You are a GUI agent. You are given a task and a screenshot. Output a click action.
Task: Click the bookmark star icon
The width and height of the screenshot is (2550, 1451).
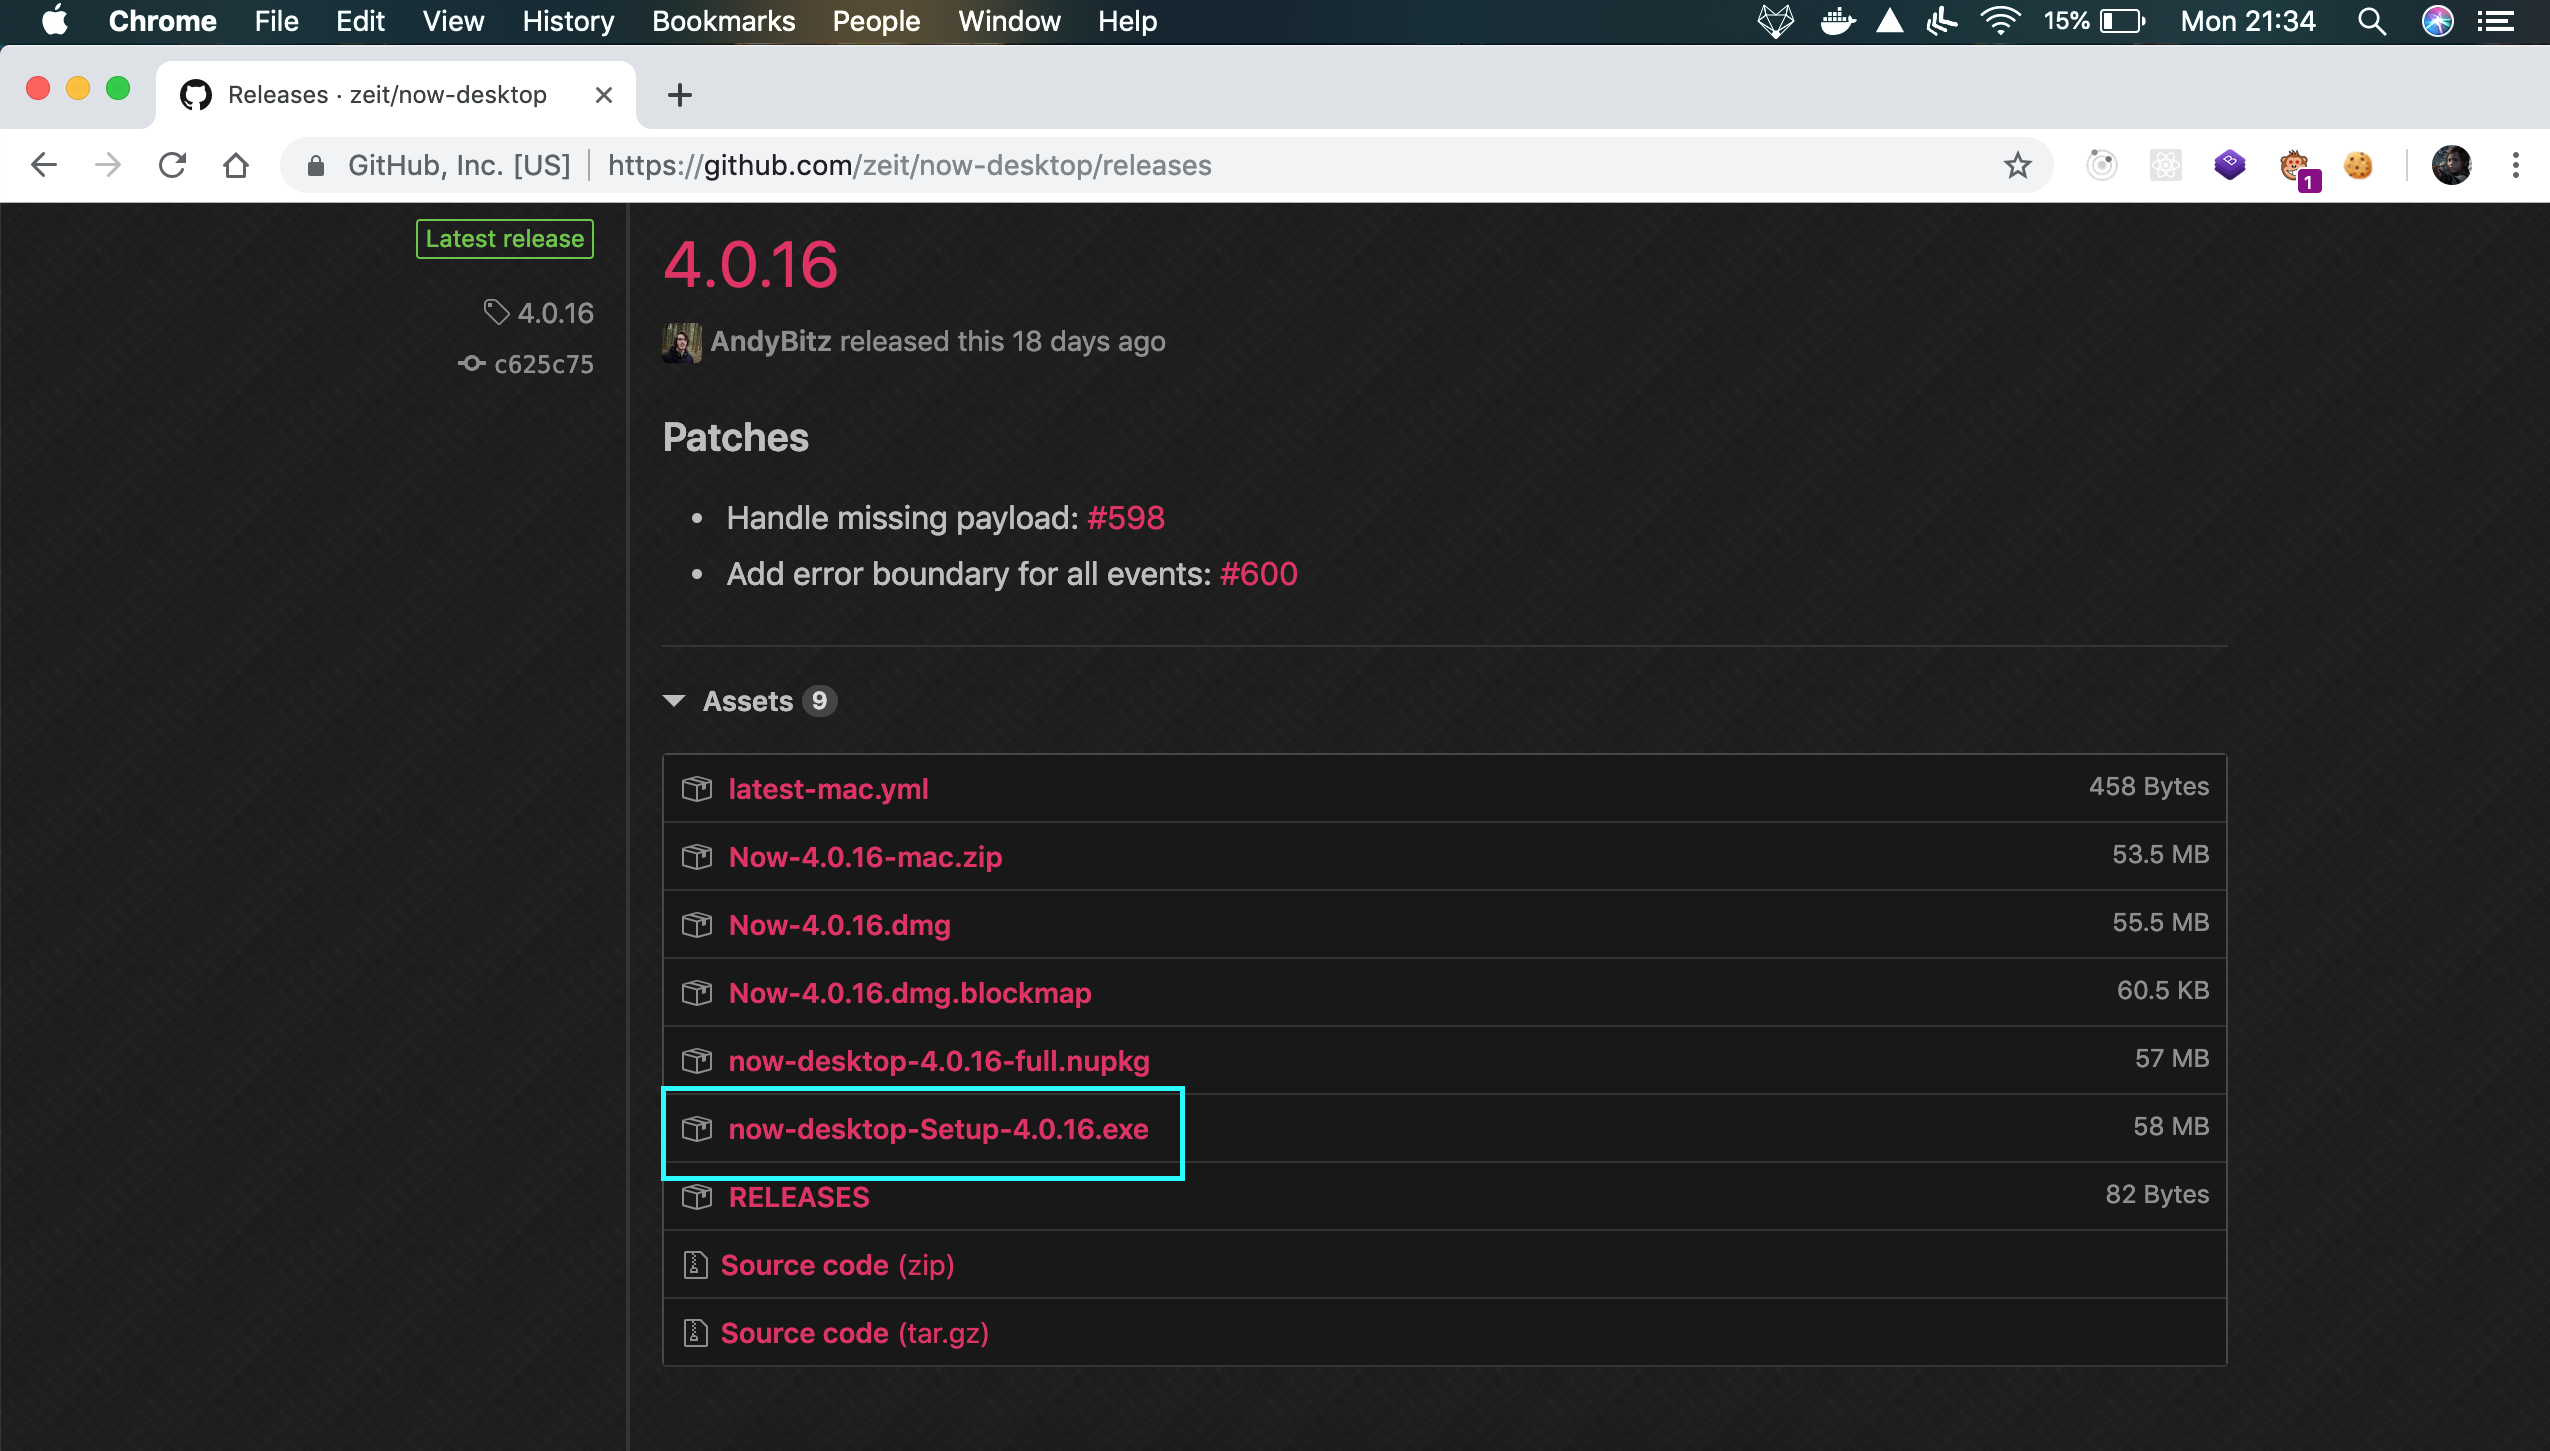point(2017,165)
